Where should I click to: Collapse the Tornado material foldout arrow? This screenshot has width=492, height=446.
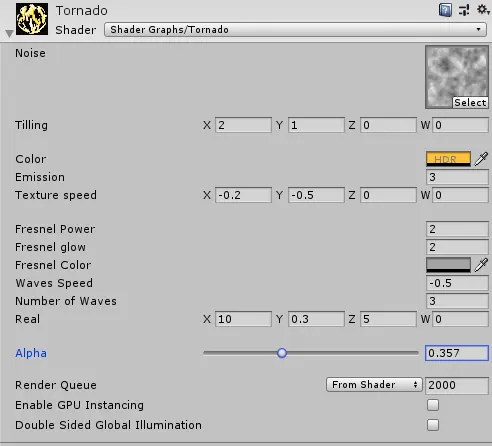(x=9, y=33)
